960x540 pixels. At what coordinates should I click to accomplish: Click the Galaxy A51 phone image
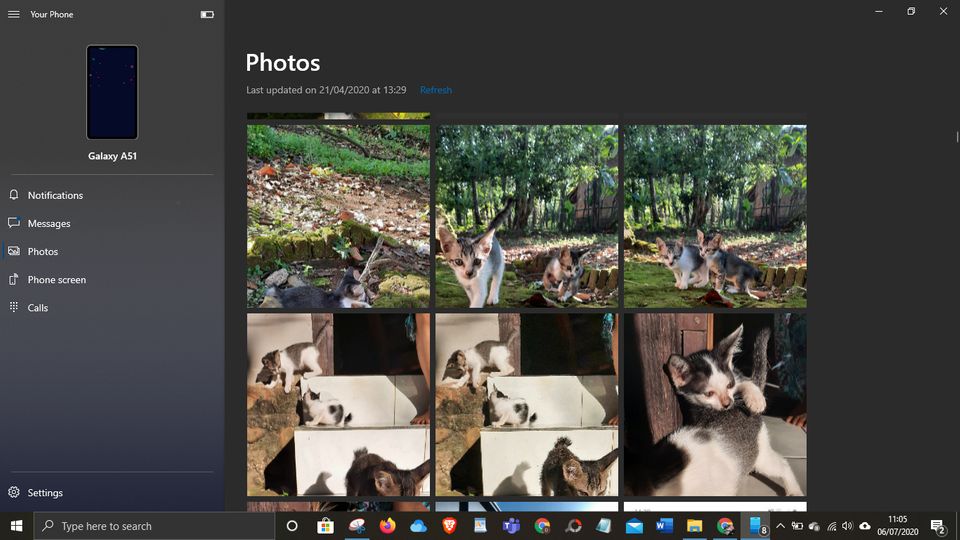(112, 92)
